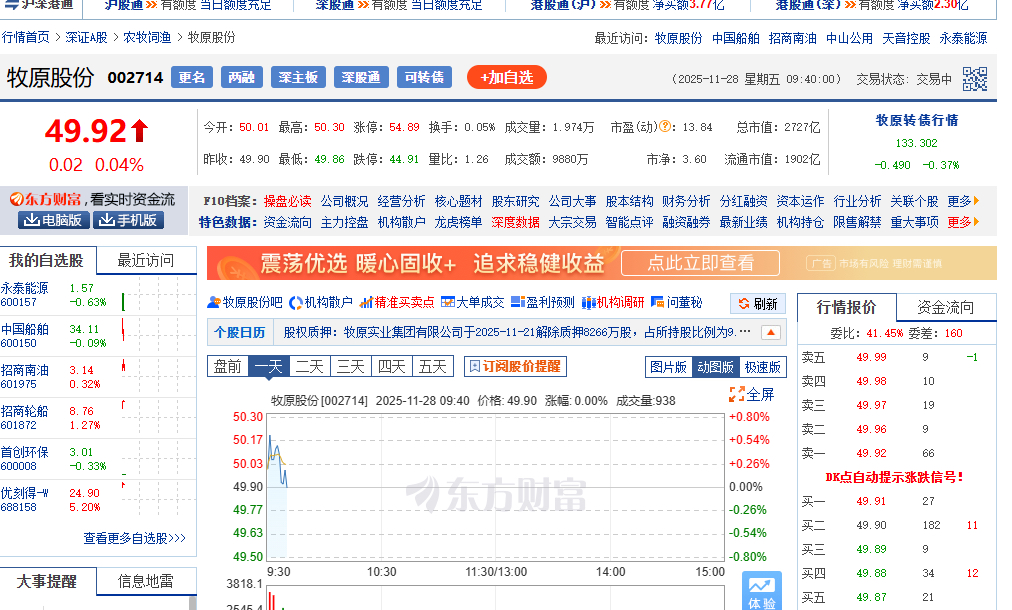The image size is (1012, 610).
Task: Click the 深主板 tag
Action: 298,77
